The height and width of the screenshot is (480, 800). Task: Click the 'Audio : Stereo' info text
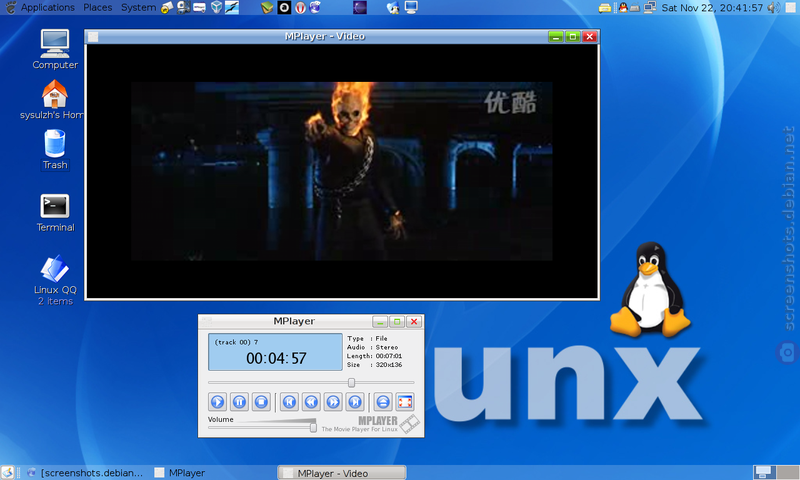(x=372, y=347)
